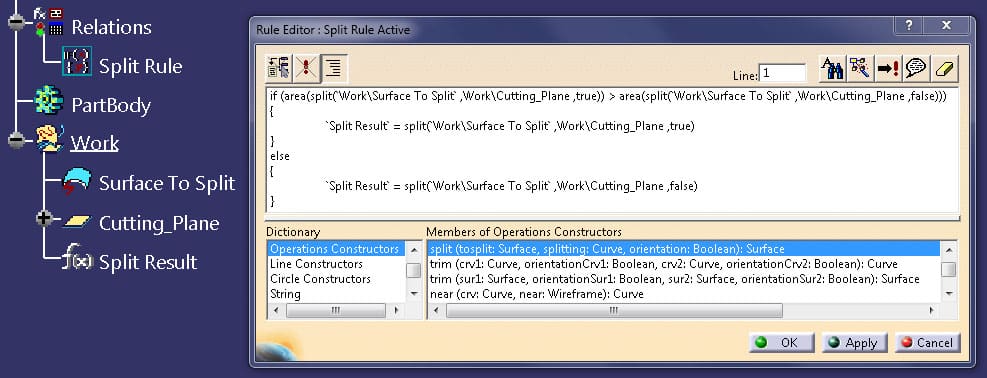Expand the Cutting_Plane tree node
Image resolution: width=987 pixels, height=378 pixels.
(44, 219)
